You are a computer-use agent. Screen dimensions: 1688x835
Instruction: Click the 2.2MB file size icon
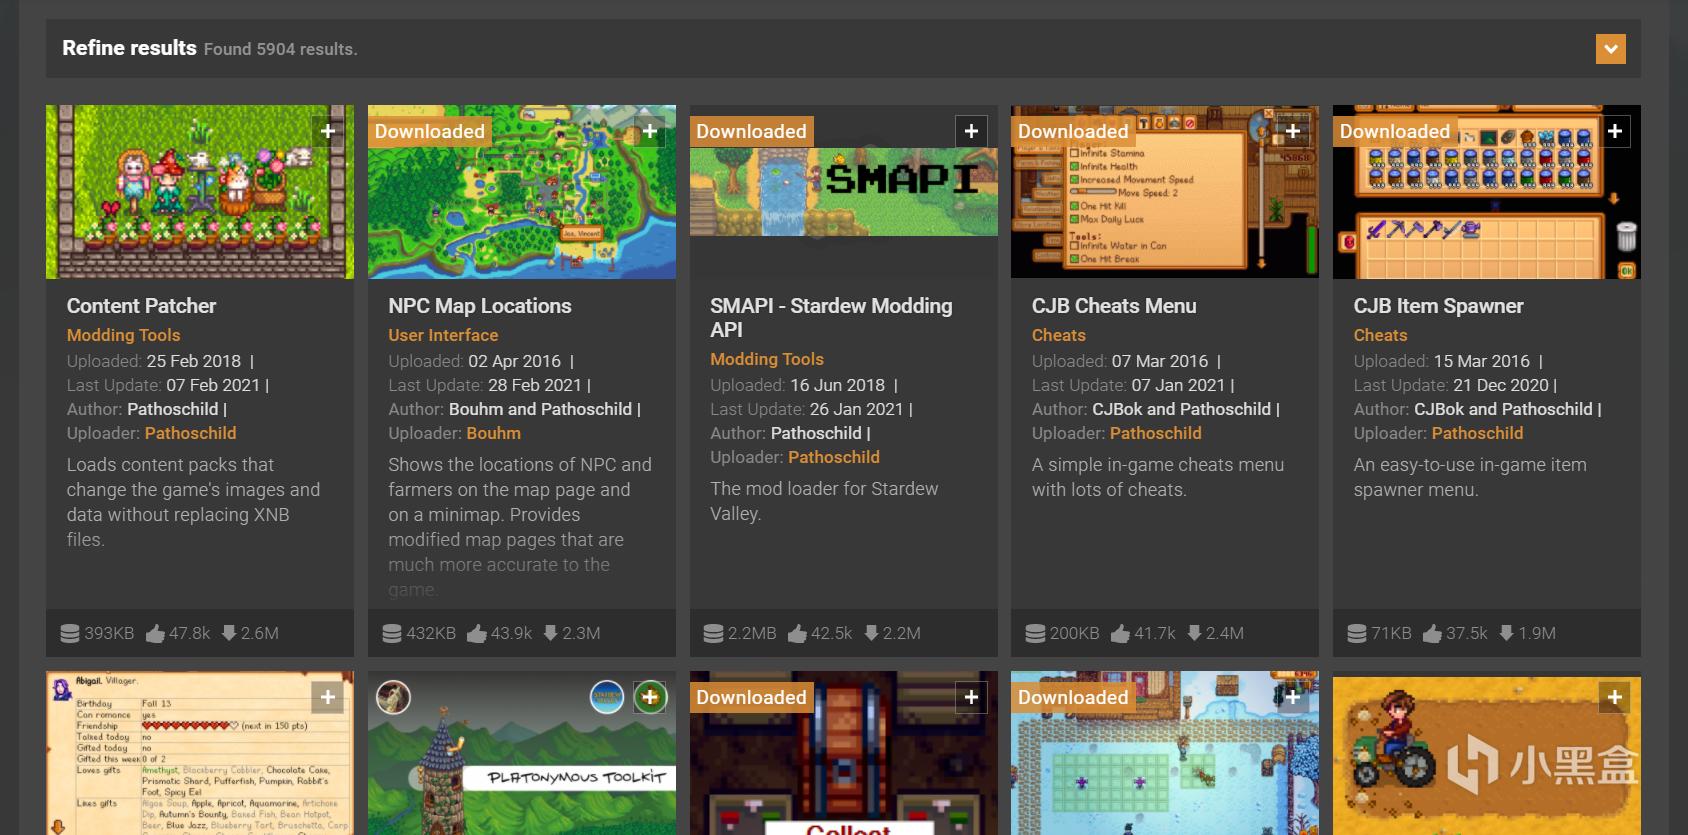[x=713, y=633]
